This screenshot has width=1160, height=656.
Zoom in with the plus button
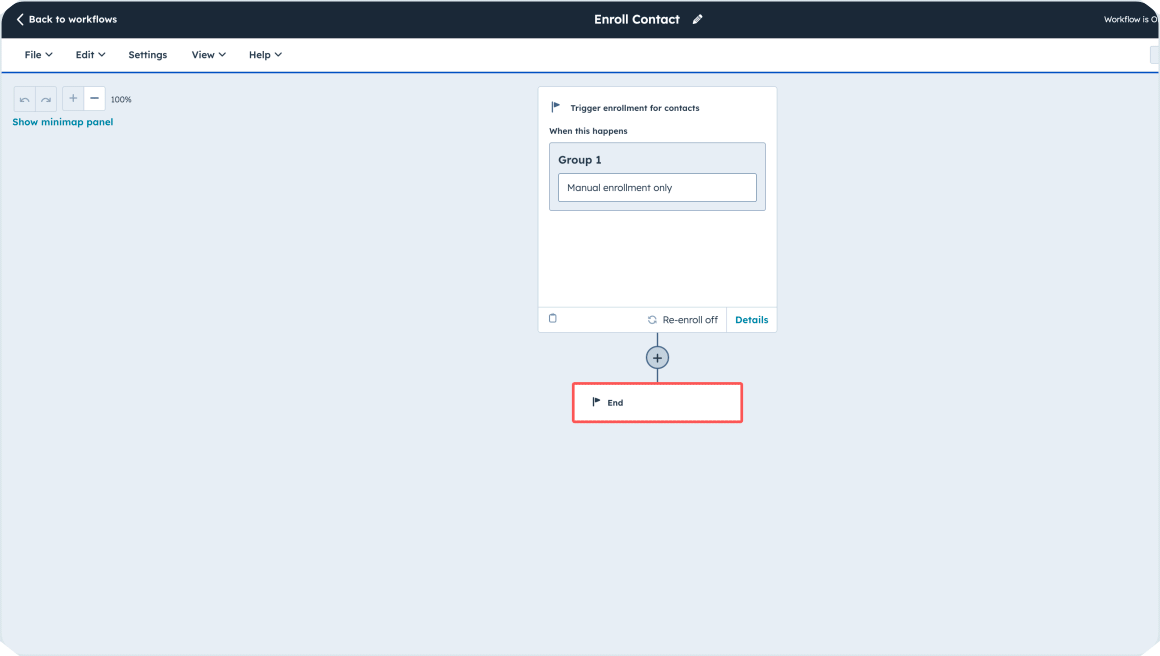coord(72,98)
